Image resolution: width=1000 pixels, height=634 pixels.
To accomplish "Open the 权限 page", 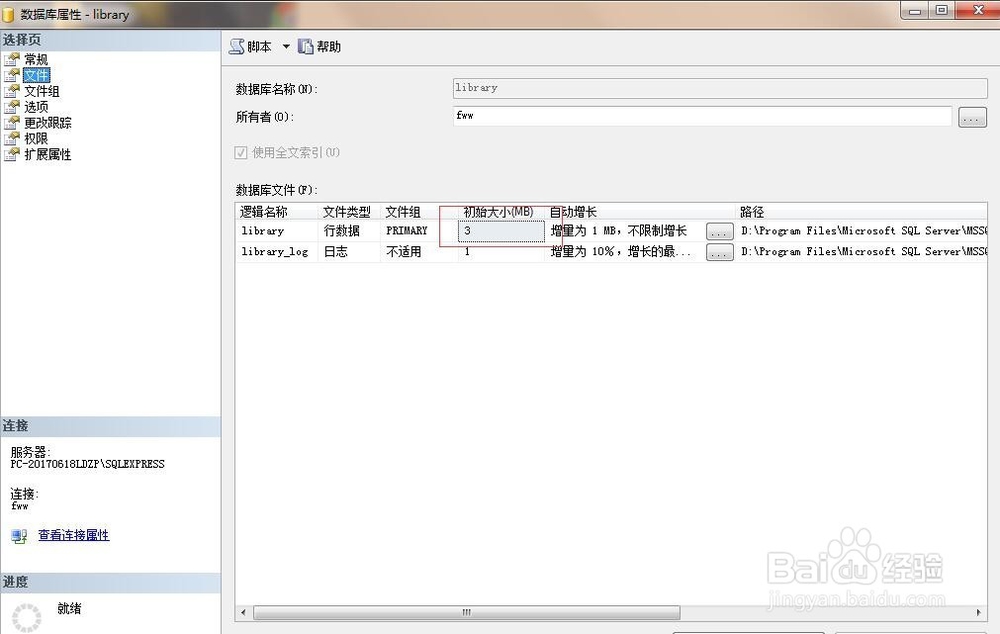I will (36, 138).
